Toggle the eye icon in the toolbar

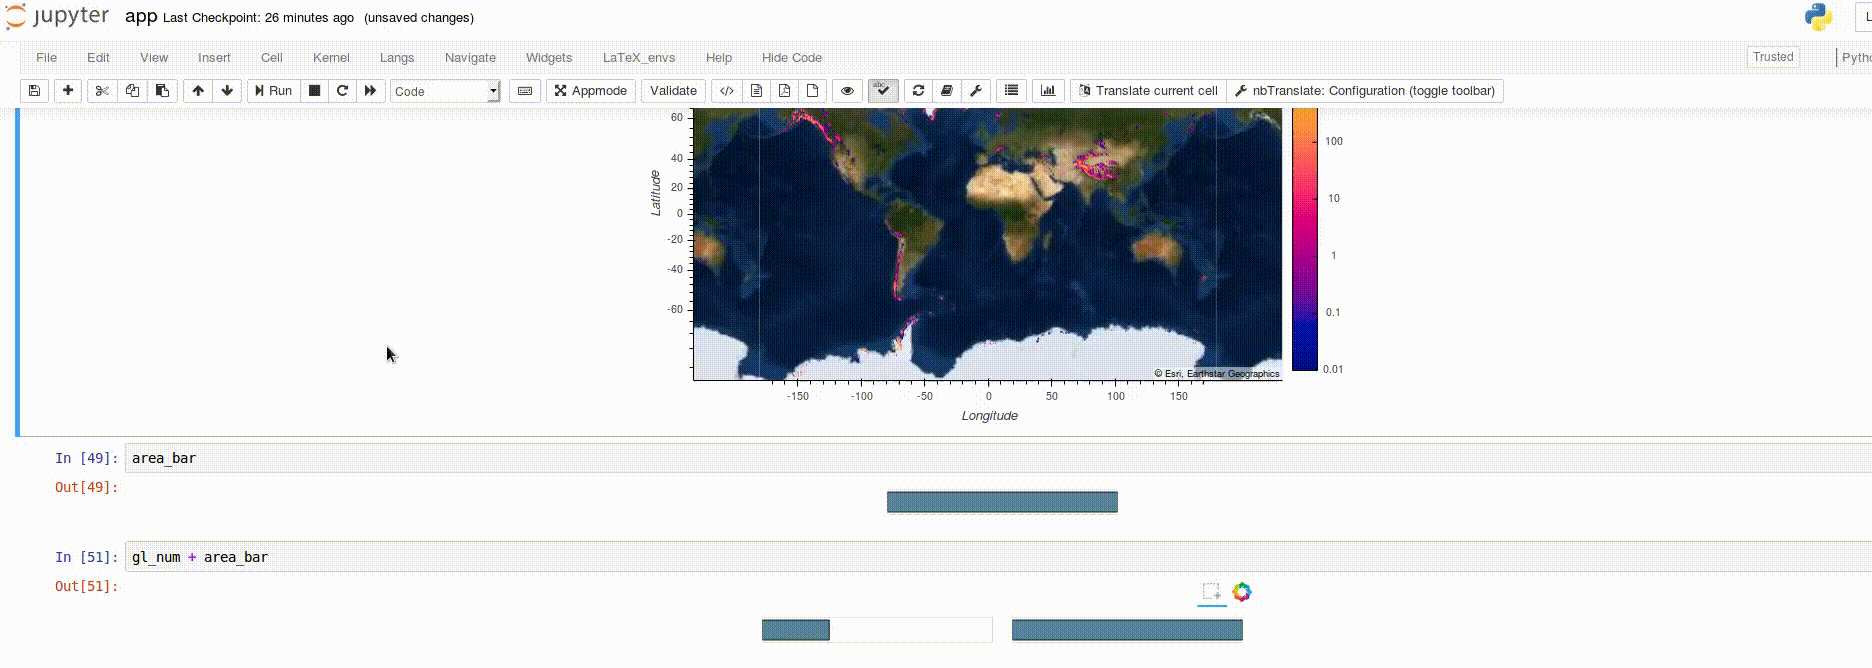847,91
